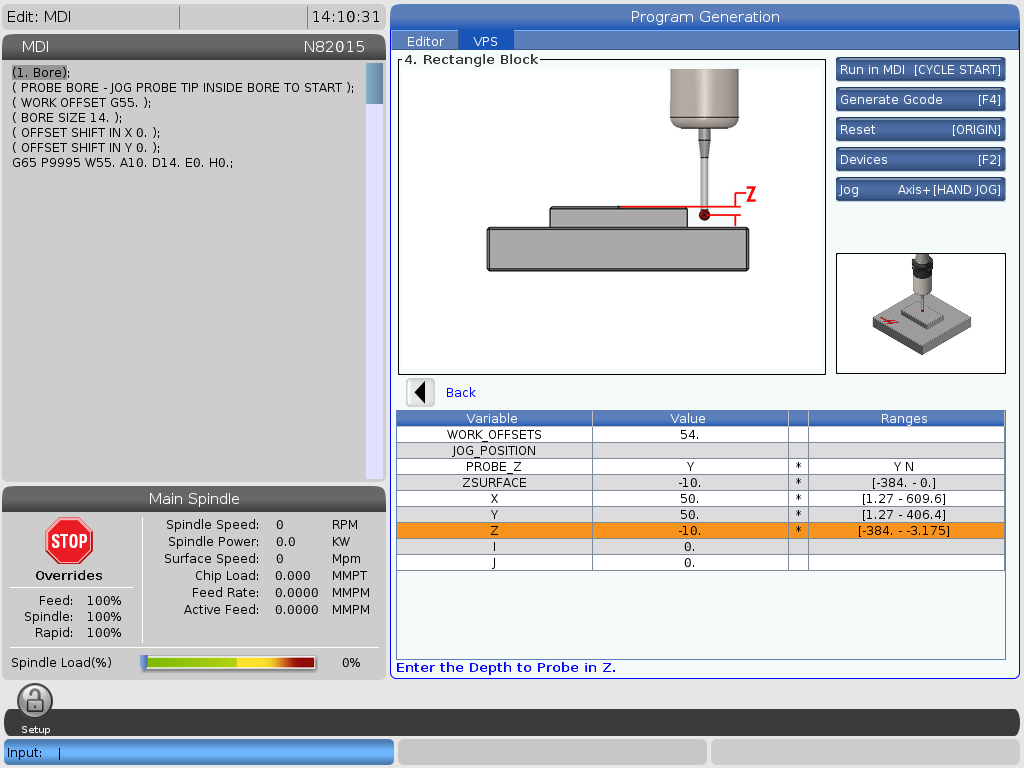Click the Spindle override 100% value

click(104, 616)
